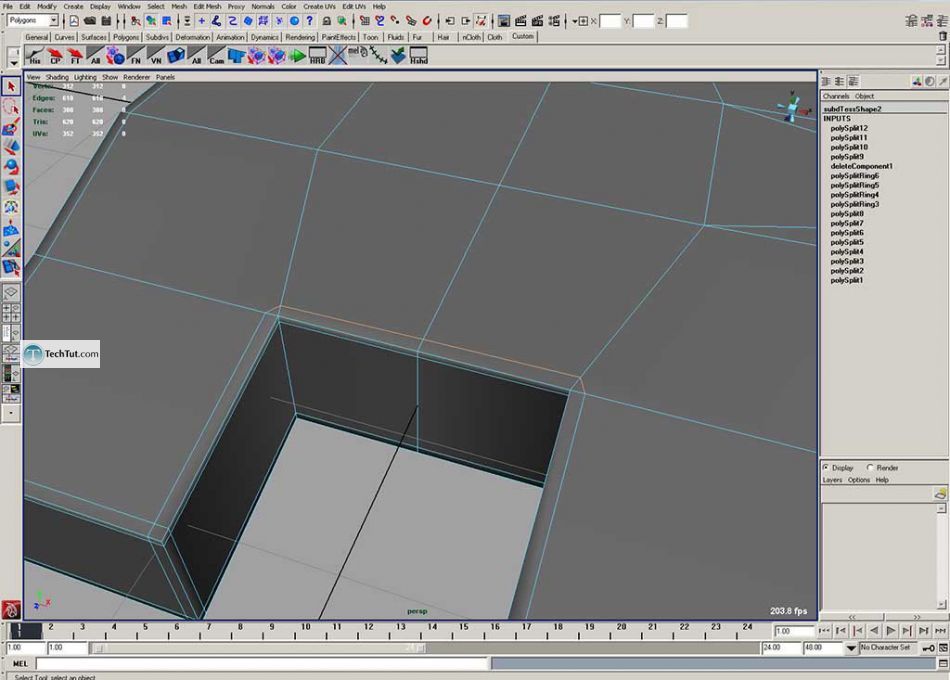Open the shelf trash can icon
The height and width of the screenshot is (680, 950).
(x=942, y=36)
